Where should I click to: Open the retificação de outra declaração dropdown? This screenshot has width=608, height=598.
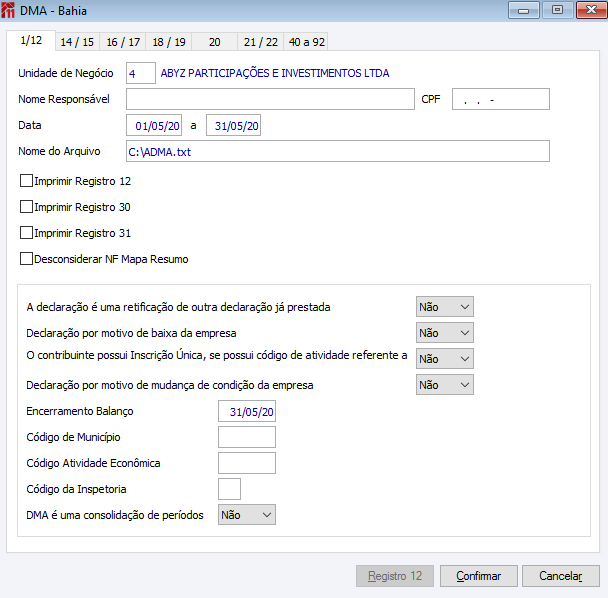[x=444, y=307]
